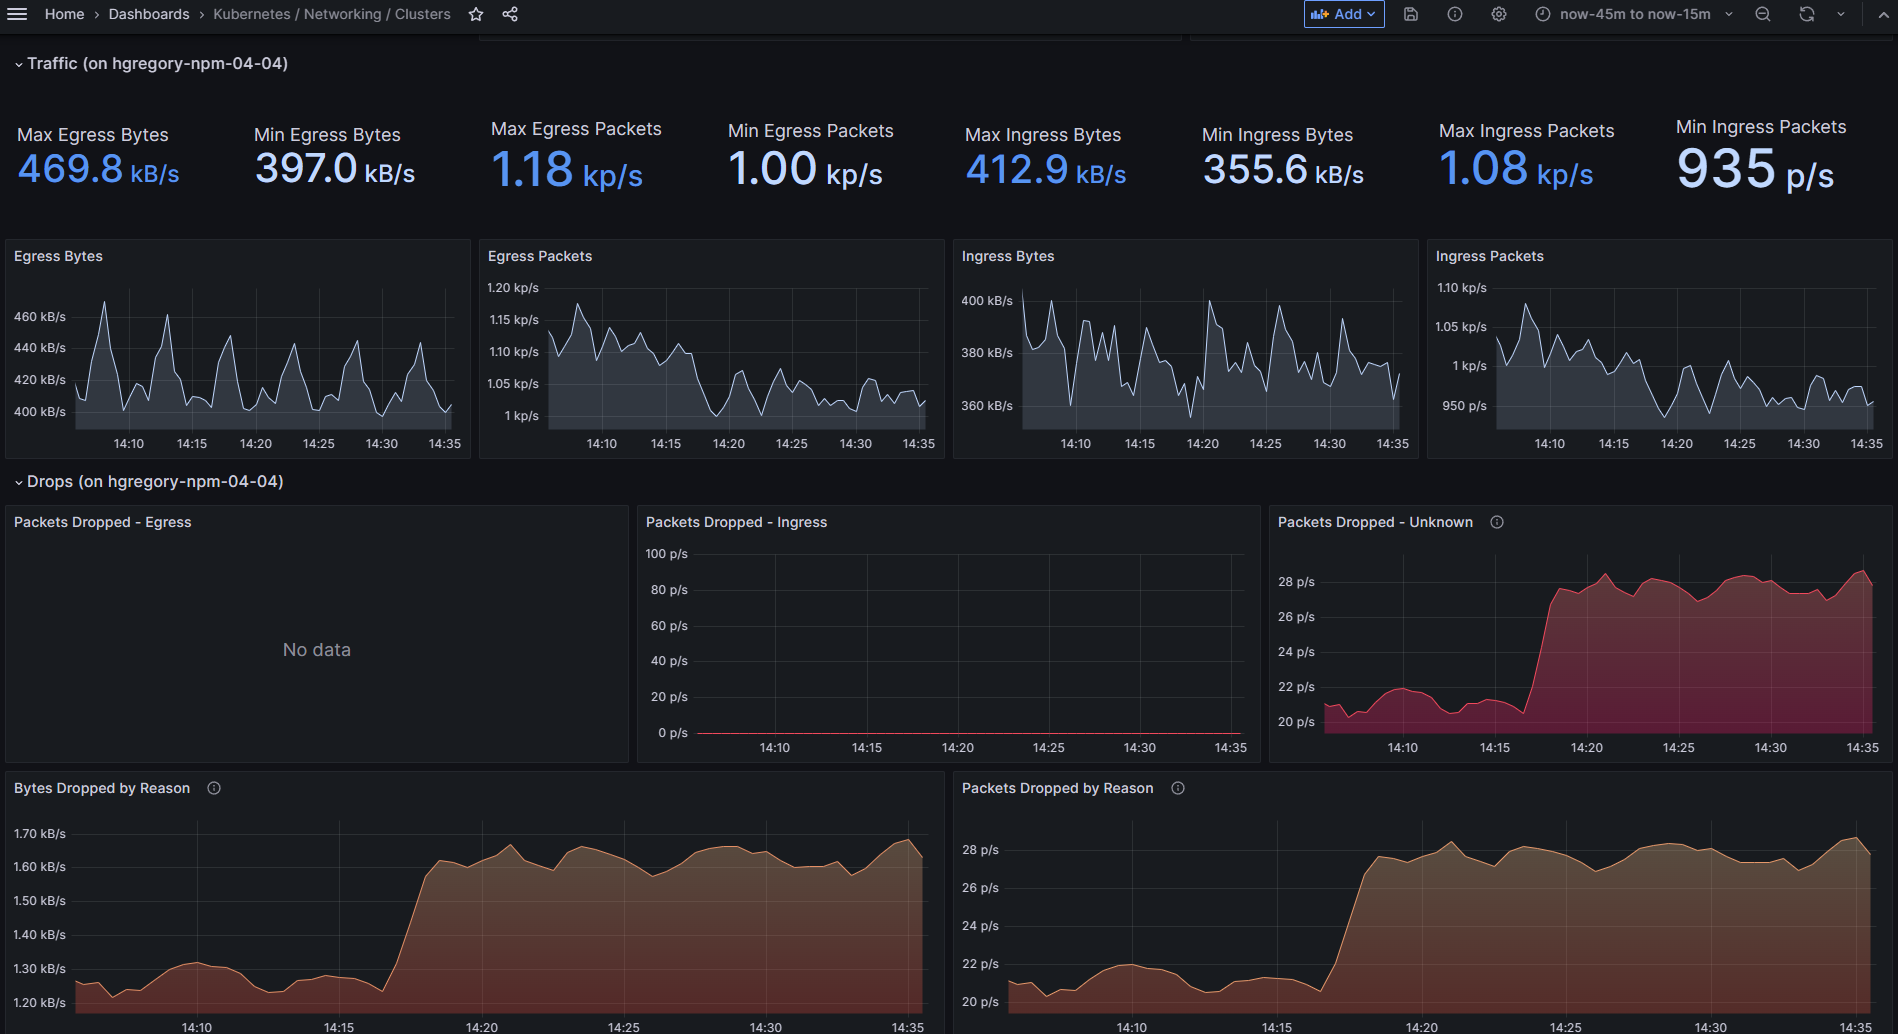Click the share dashboard icon
Viewport: 1898px width, 1034px height.
[x=510, y=14]
